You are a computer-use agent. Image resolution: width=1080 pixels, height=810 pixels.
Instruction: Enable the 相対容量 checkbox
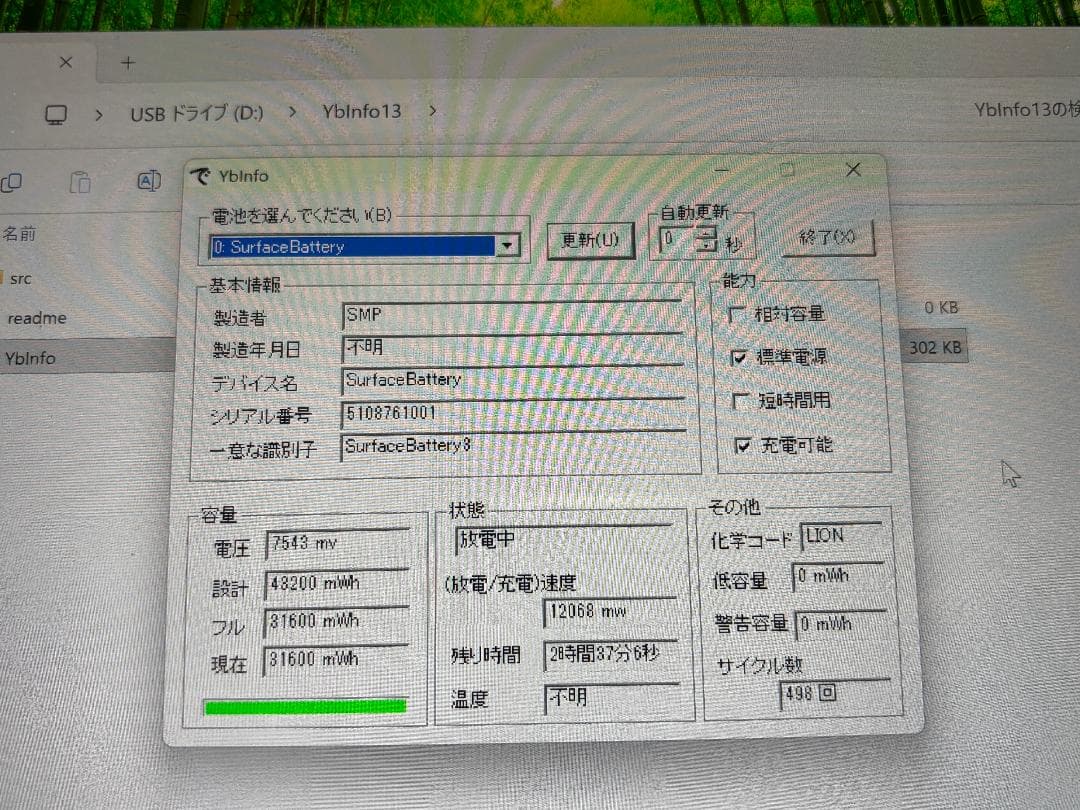(737, 312)
